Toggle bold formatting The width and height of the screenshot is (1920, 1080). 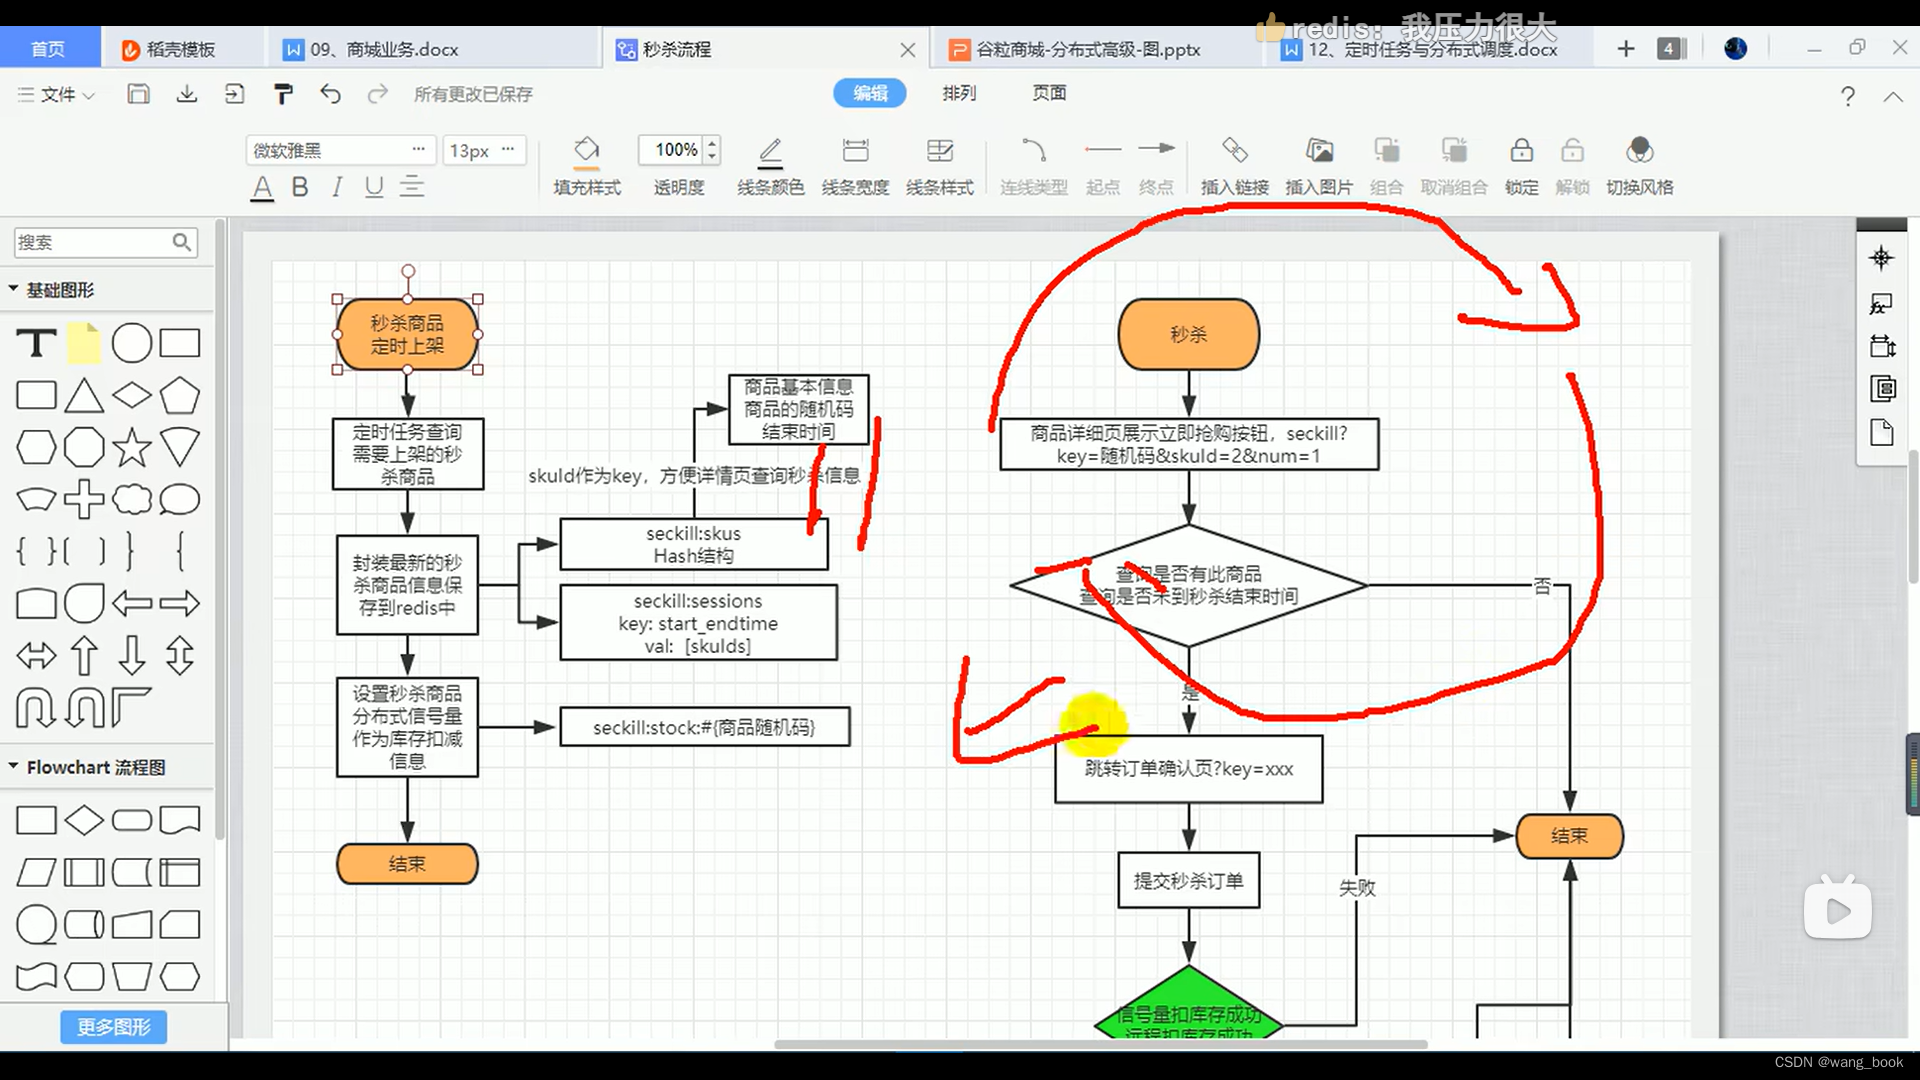[x=300, y=187]
